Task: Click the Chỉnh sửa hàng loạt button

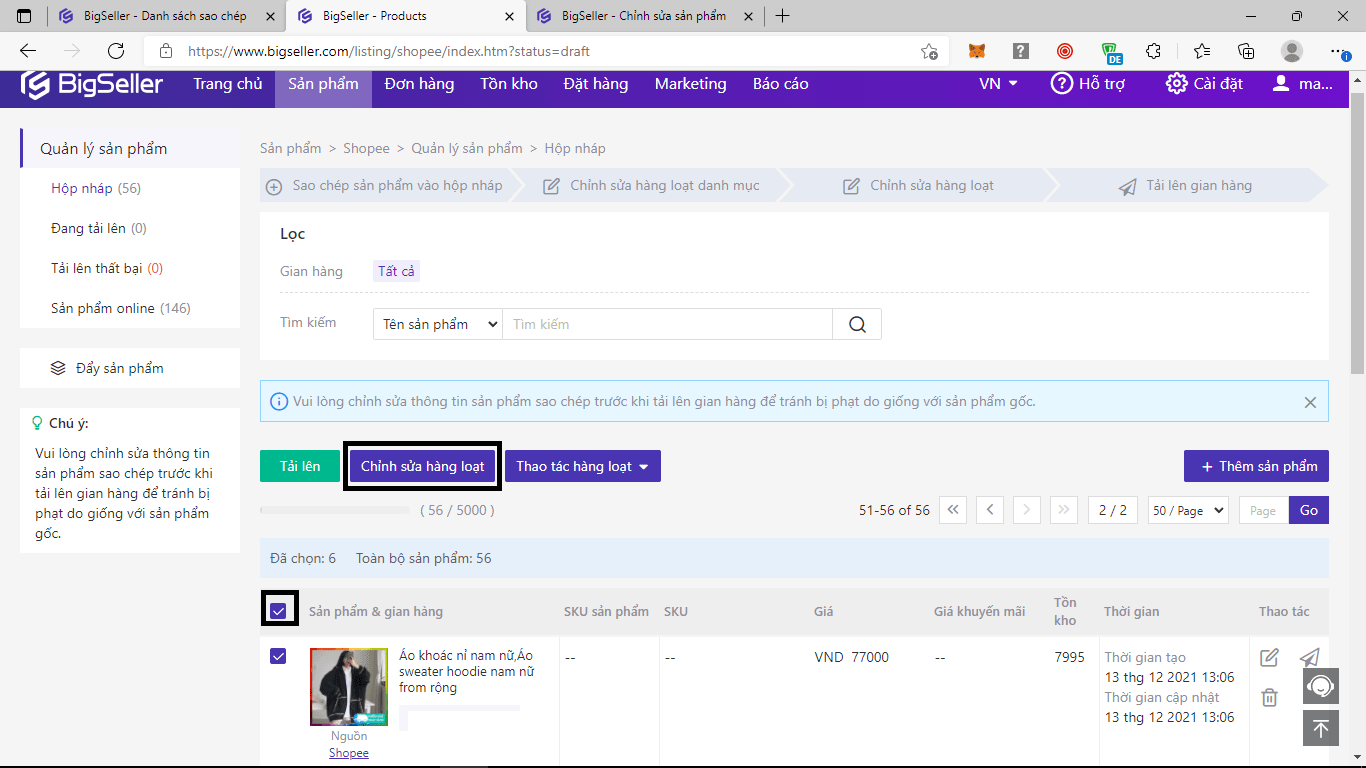Action: coord(422,465)
